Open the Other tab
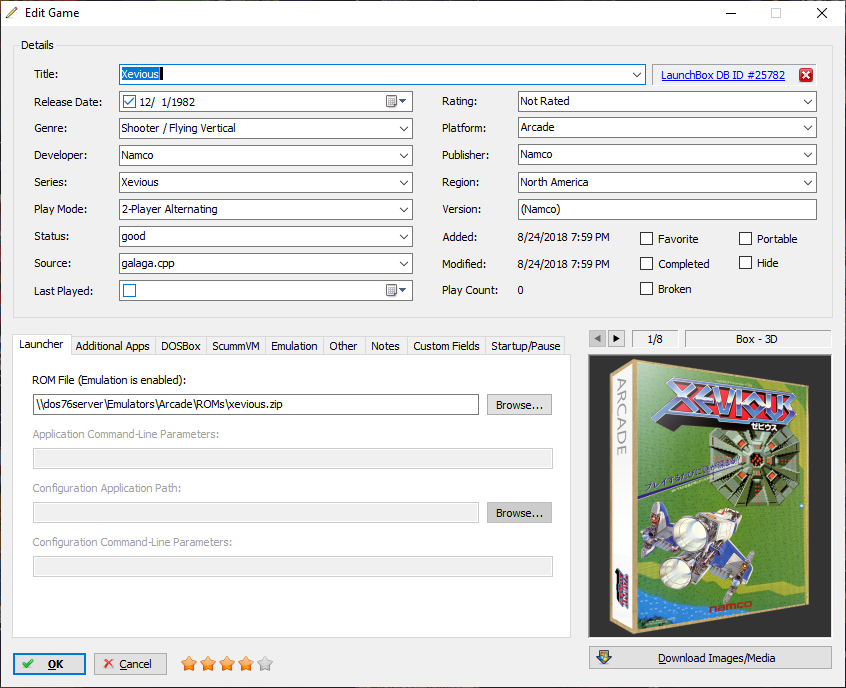The width and height of the screenshot is (846, 688). pyautogui.click(x=343, y=346)
